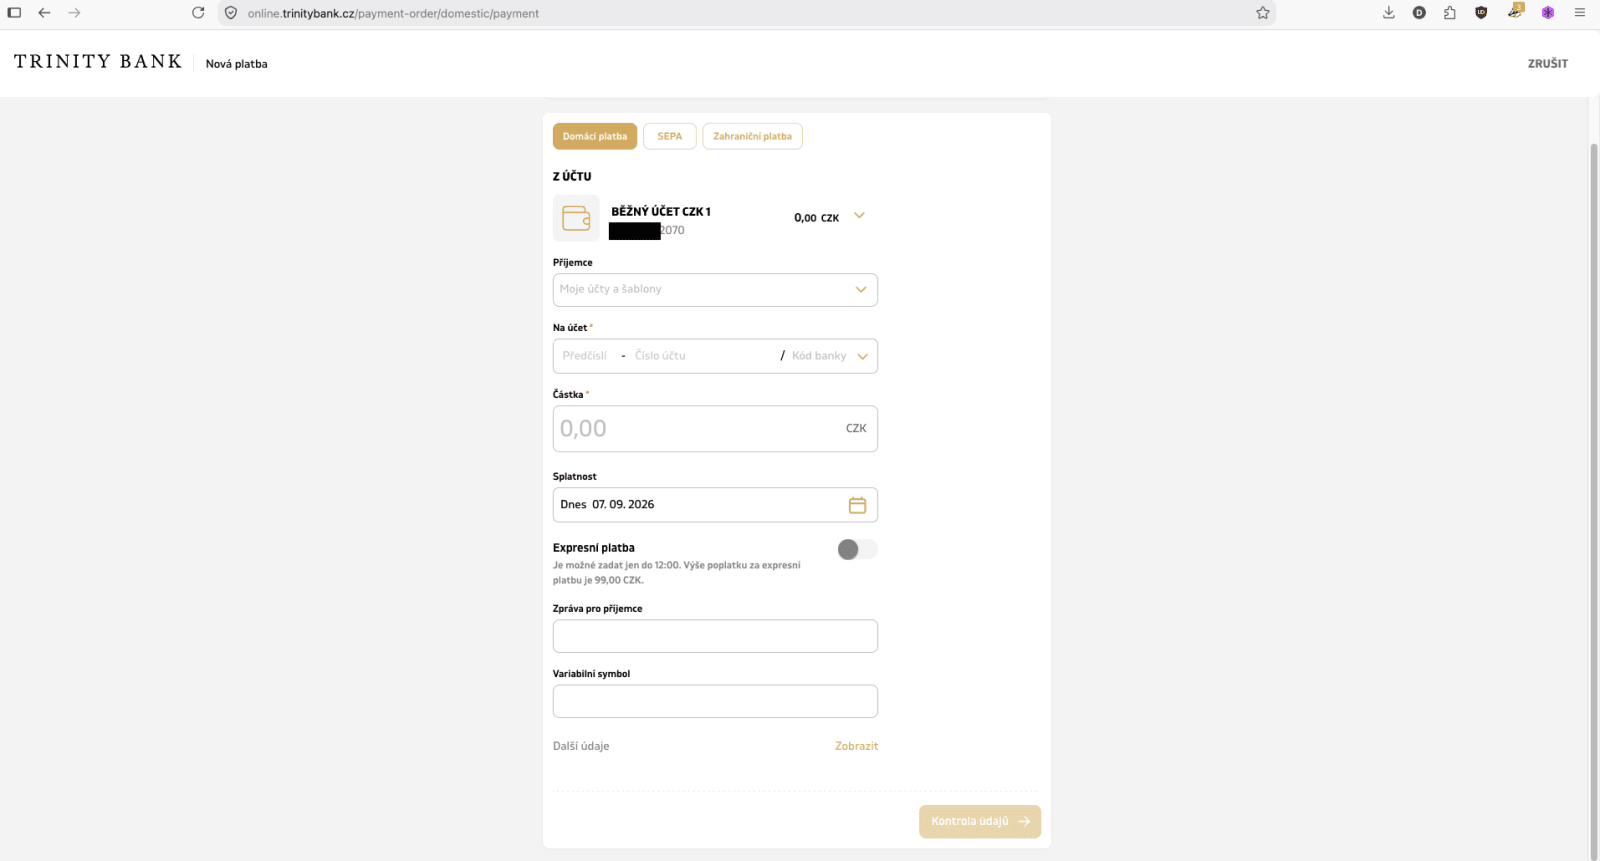Click the Kontrola údajů button
This screenshot has height=861, width=1600.
point(980,821)
